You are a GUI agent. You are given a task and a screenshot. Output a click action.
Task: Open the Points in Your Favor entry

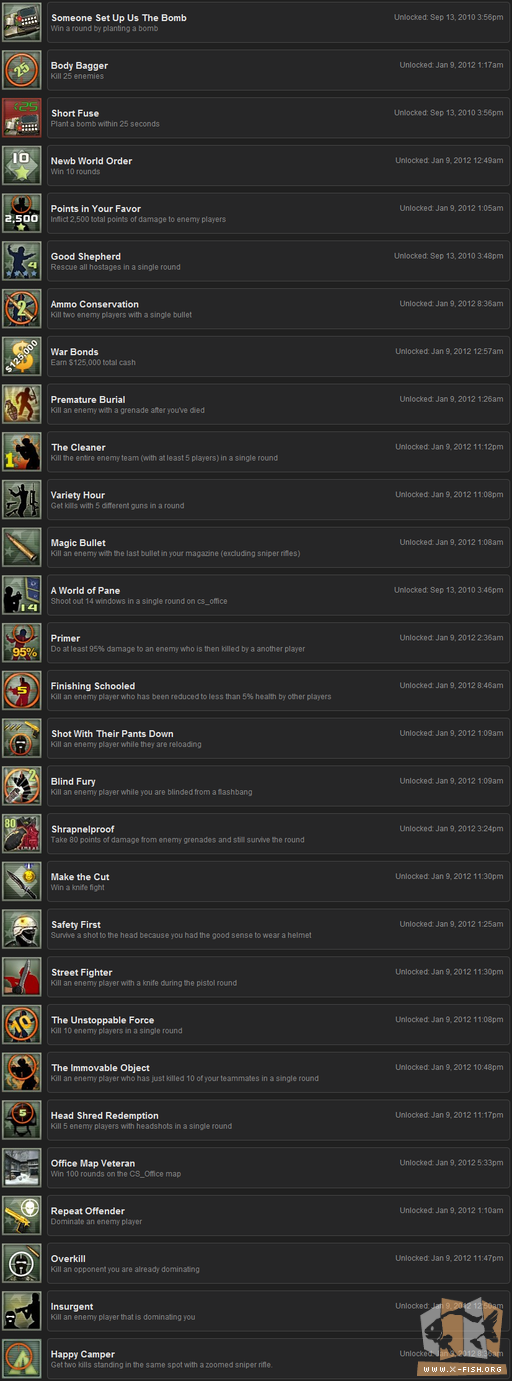tap(278, 213)
